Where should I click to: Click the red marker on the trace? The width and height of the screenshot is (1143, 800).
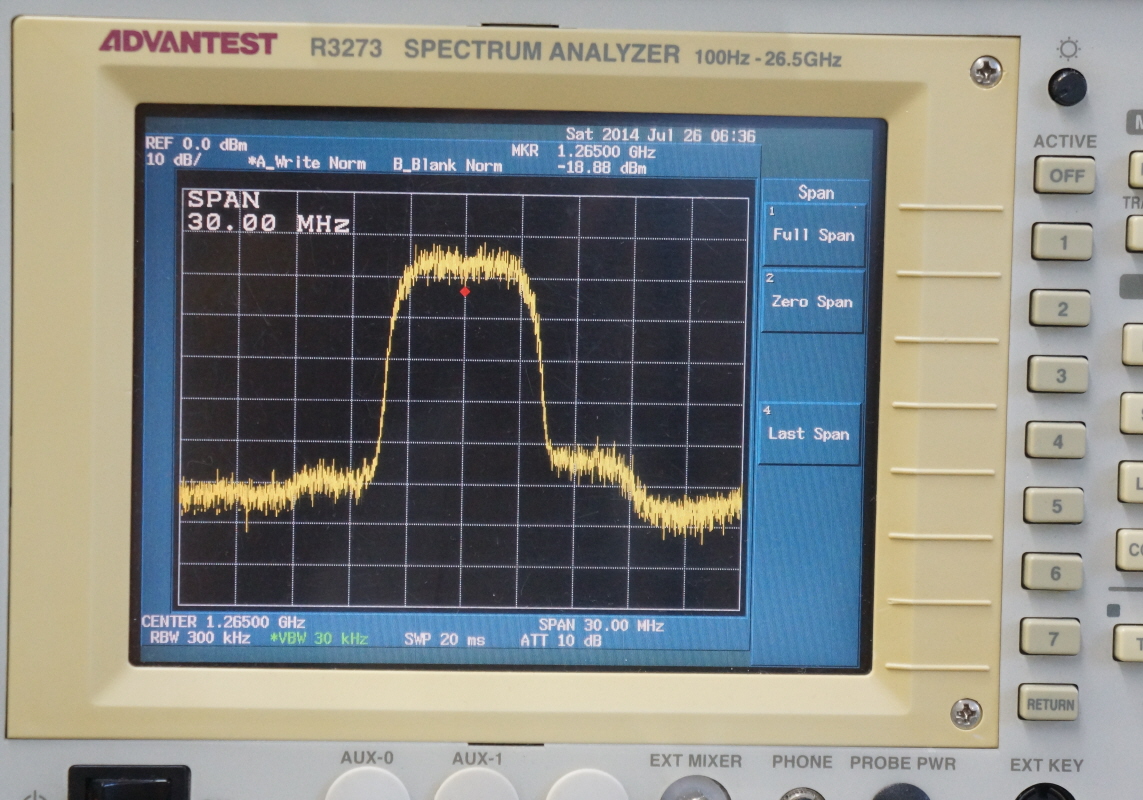pyautogui.click(x=465, y=292)
